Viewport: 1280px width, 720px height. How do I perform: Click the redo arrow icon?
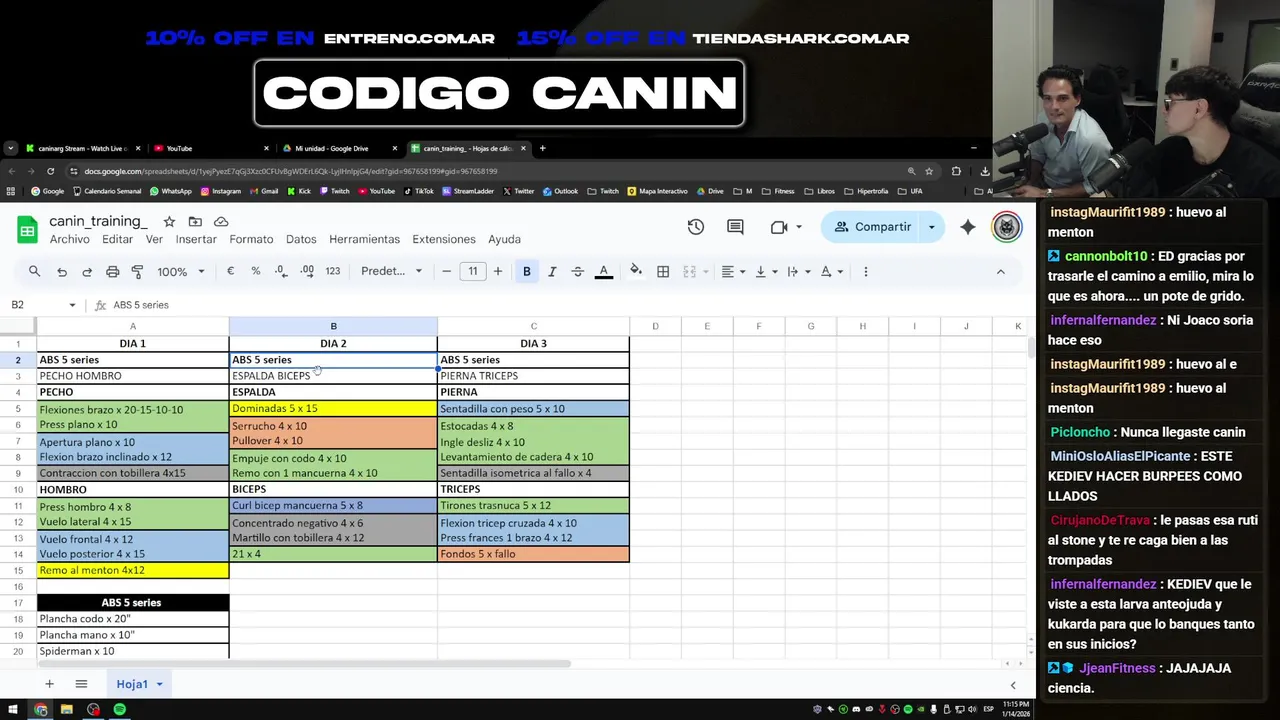click(x=87, y=271)
